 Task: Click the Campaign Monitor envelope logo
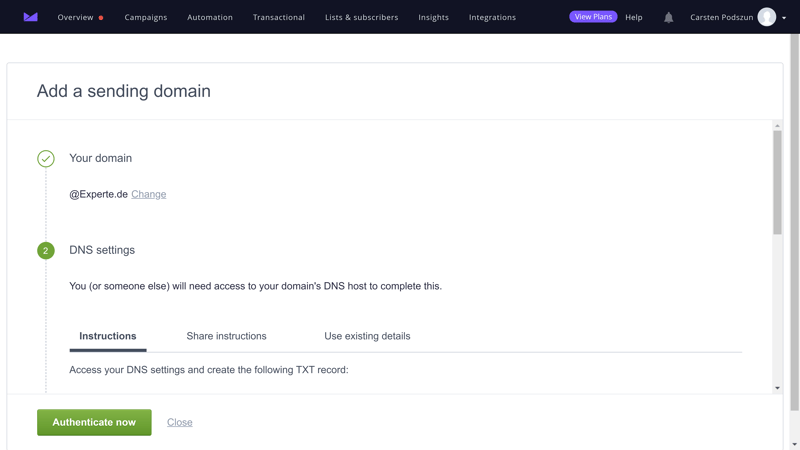coord(31,17)
